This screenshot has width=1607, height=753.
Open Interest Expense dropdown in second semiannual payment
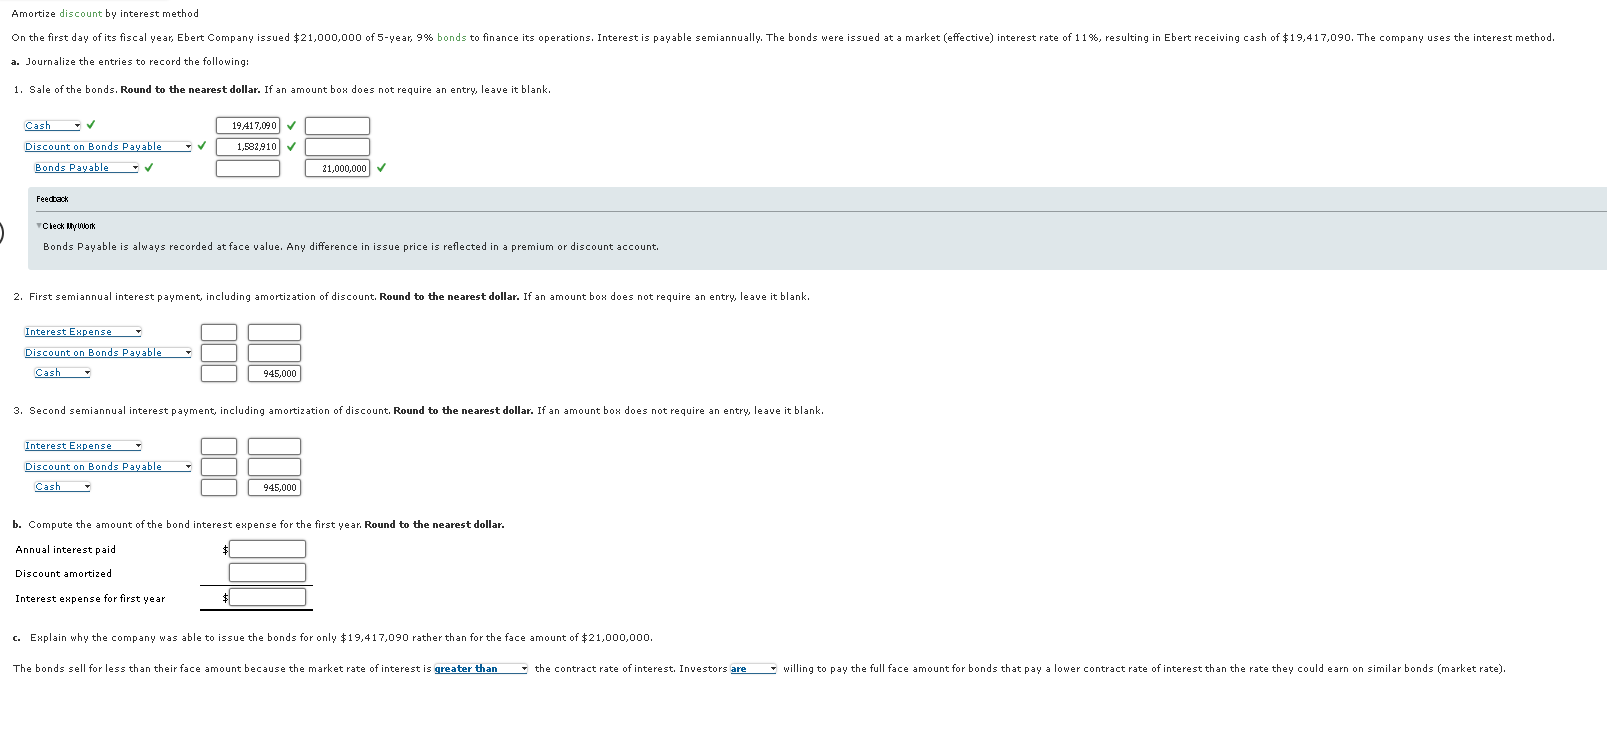click(83, 445)
